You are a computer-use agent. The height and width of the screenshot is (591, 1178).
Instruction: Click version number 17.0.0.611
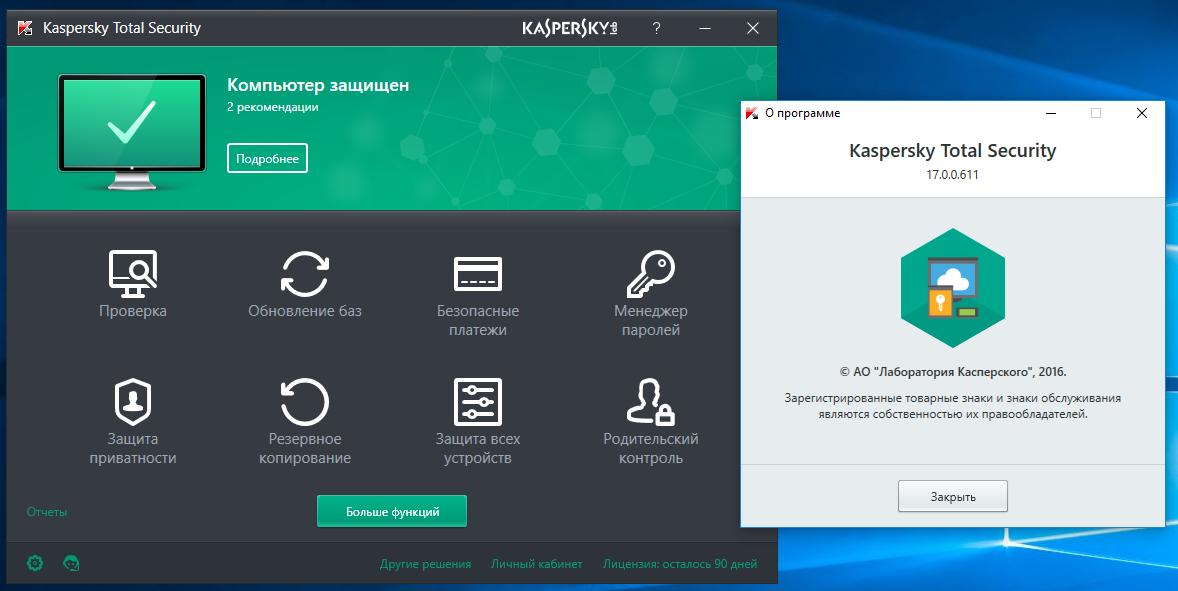click(x=952, y=174)
